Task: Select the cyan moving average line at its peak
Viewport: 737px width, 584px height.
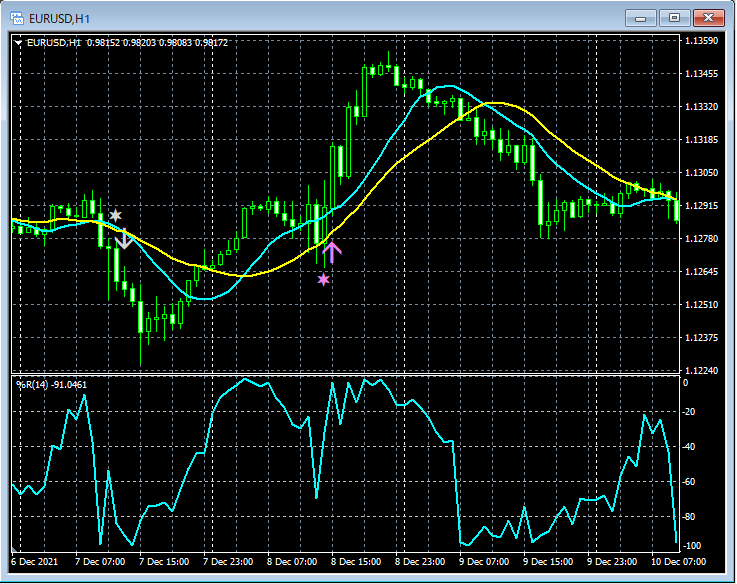Action: coord(448,86)
